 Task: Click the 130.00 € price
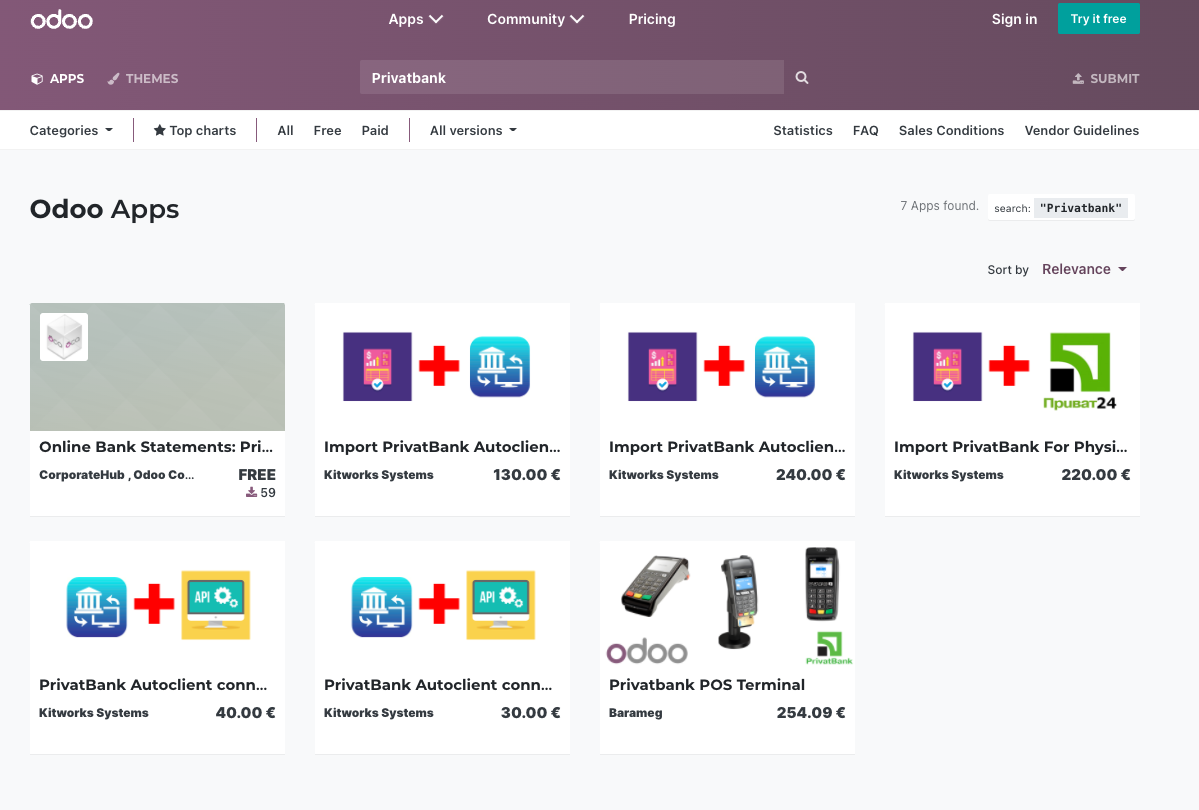tap(526, 475)
